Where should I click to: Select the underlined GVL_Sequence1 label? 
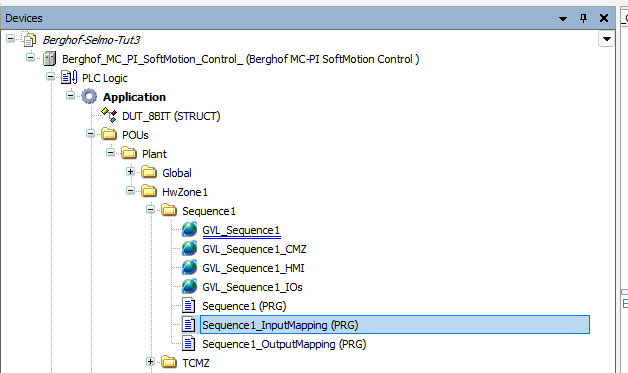pos(241,230)
